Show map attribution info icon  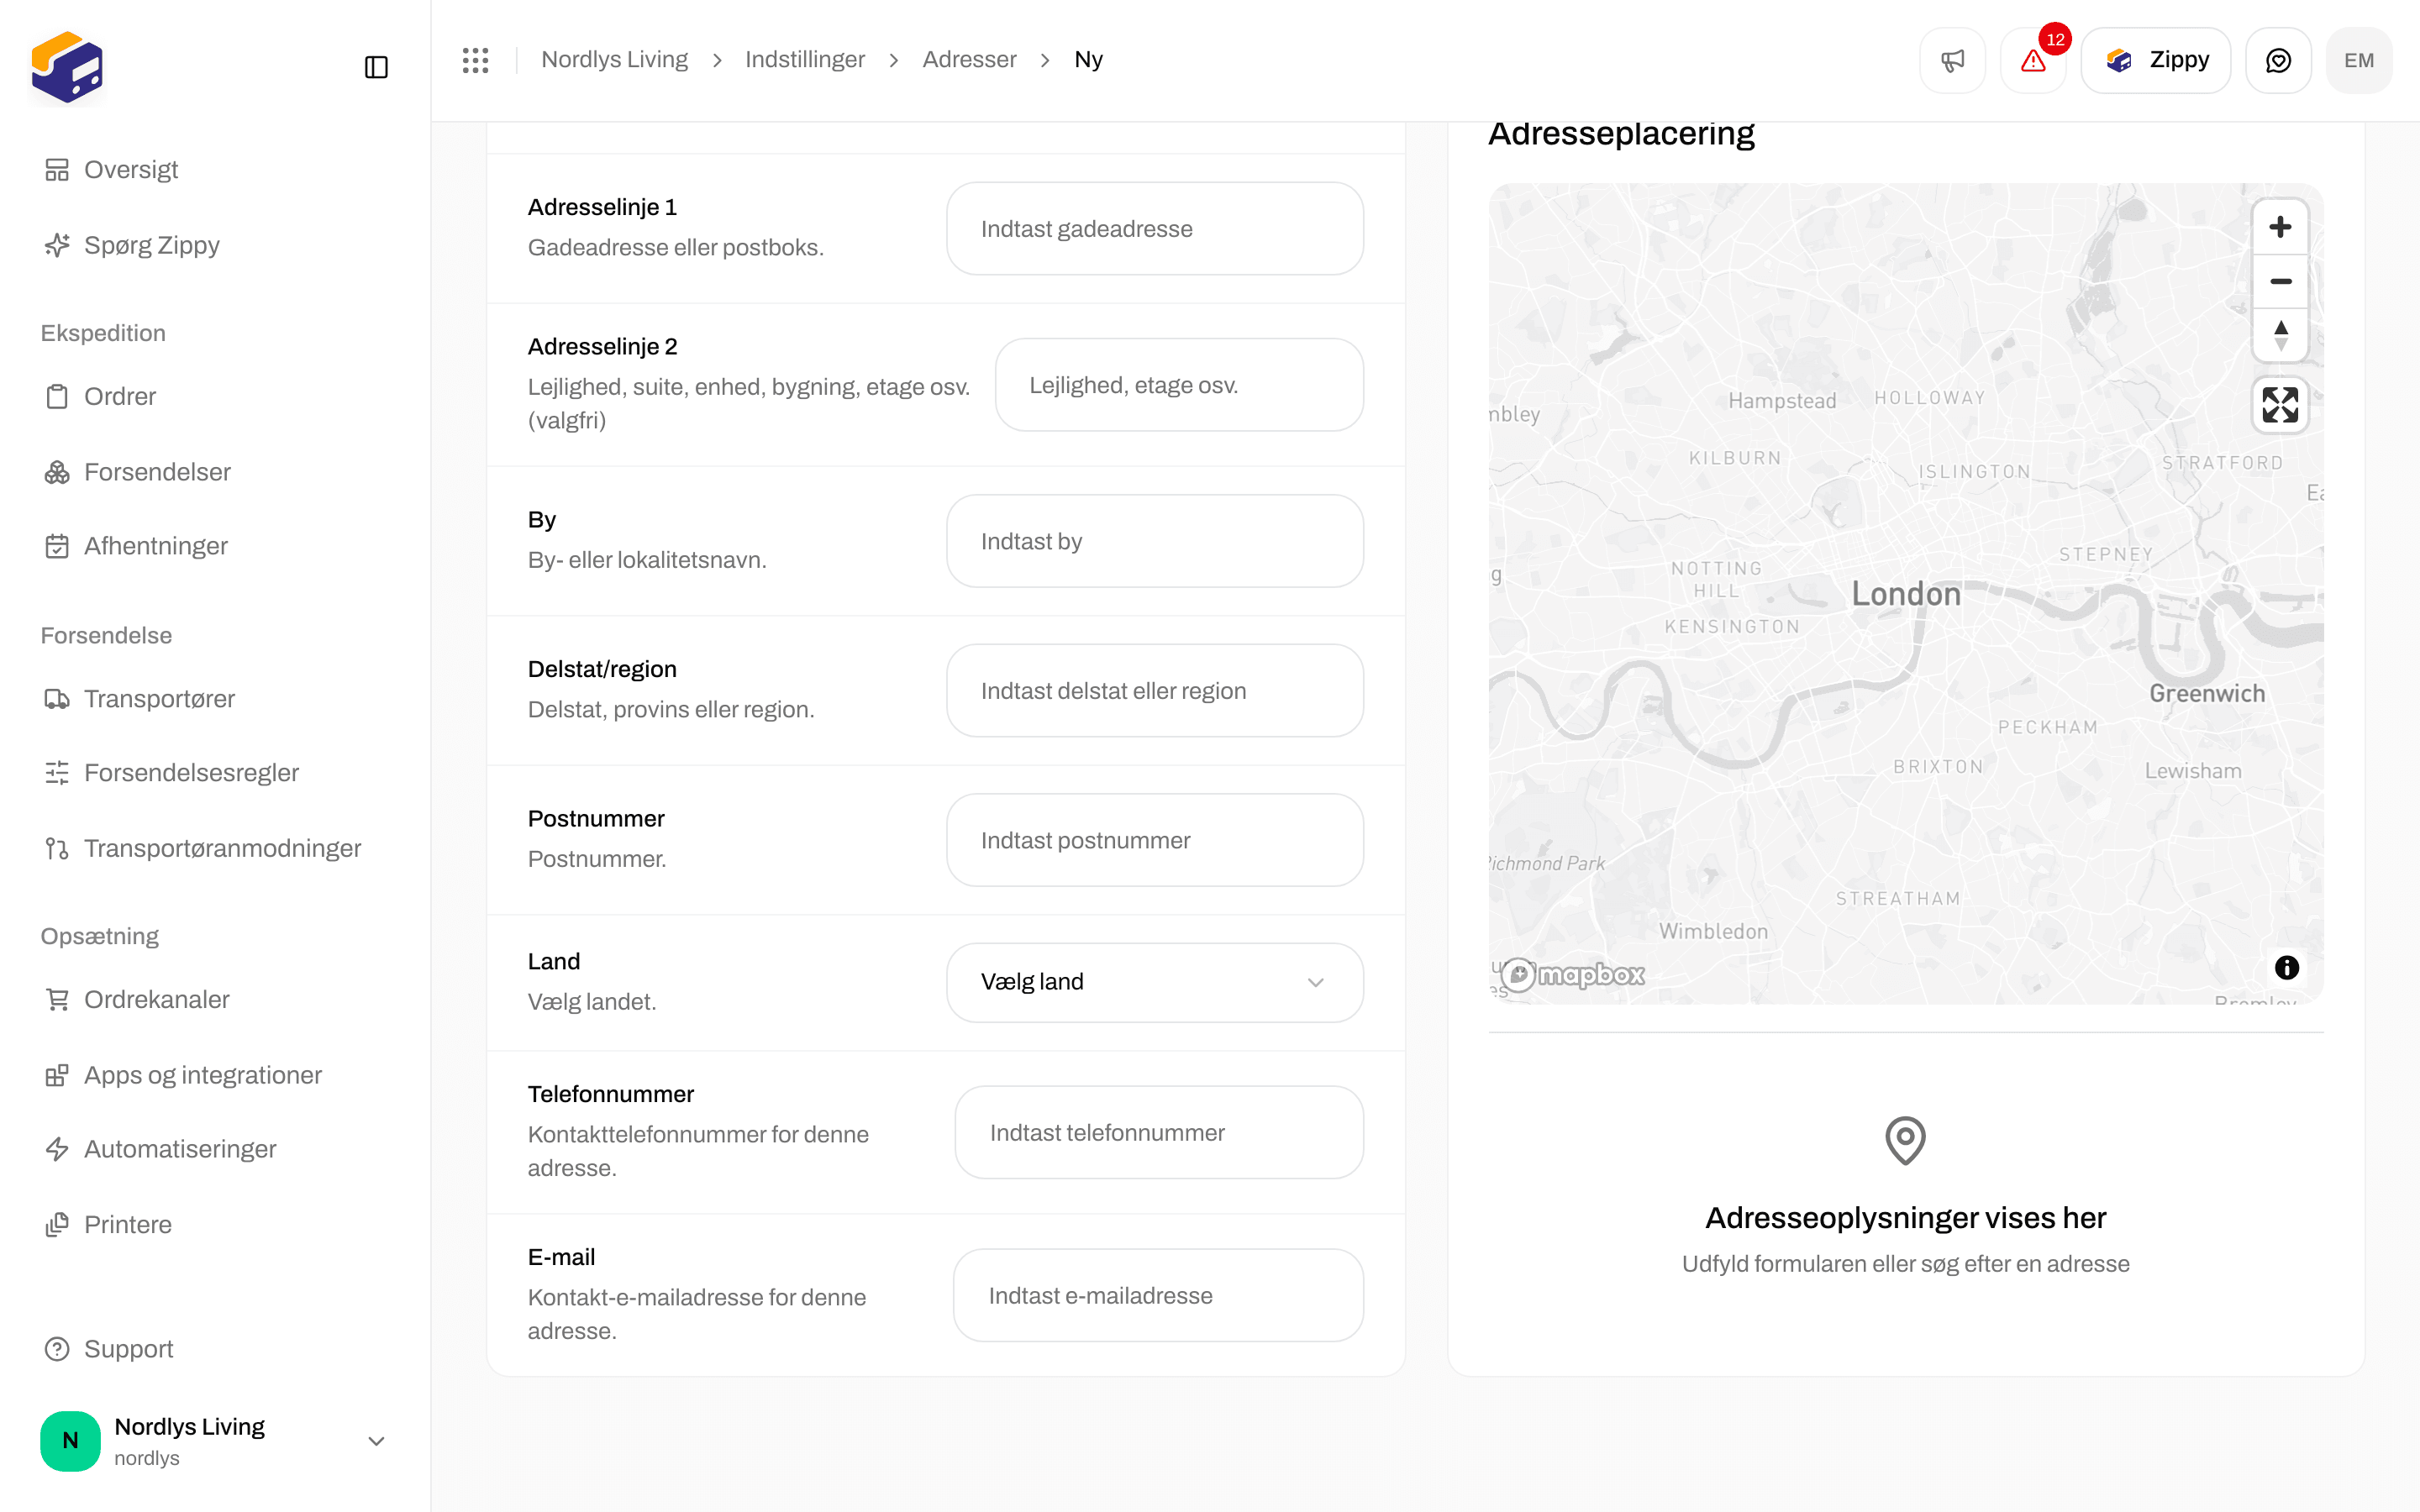2286,967
